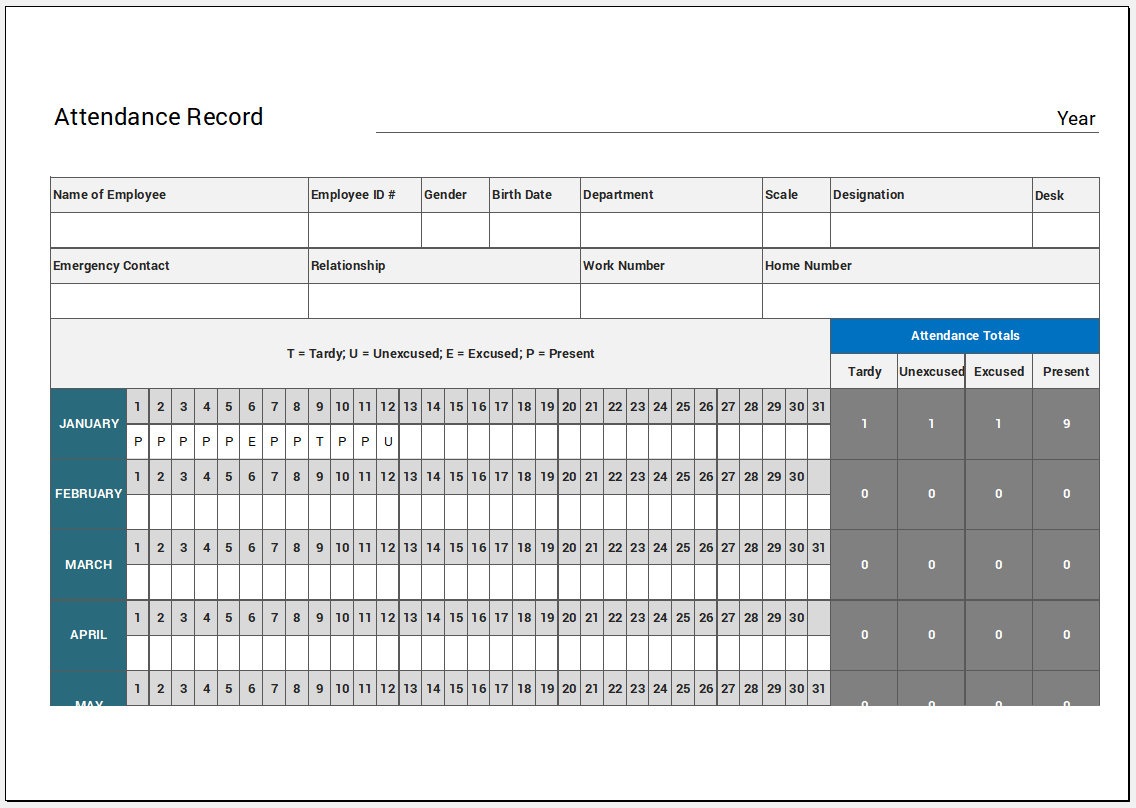Select the empty cell under January 13
Screen dimensions: 1136x808
coord(410,441)
